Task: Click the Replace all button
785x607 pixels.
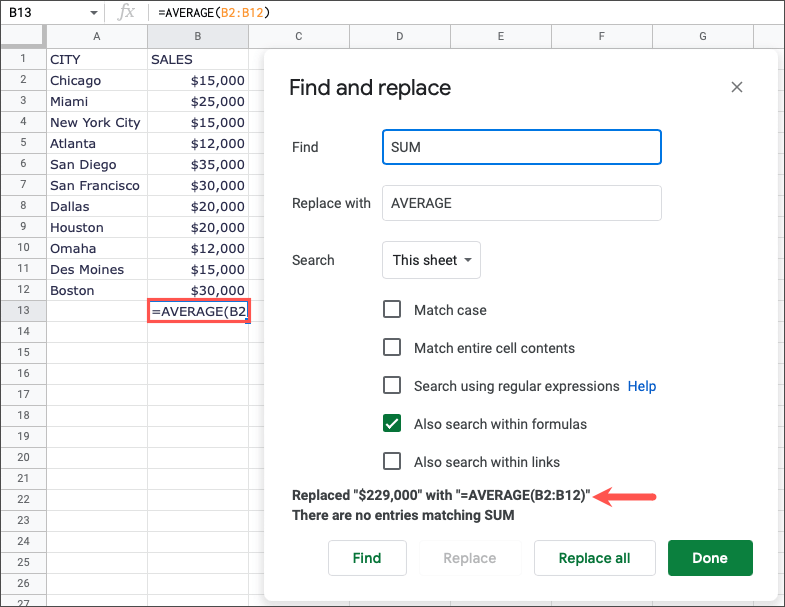Action: [x=594, y=558]
